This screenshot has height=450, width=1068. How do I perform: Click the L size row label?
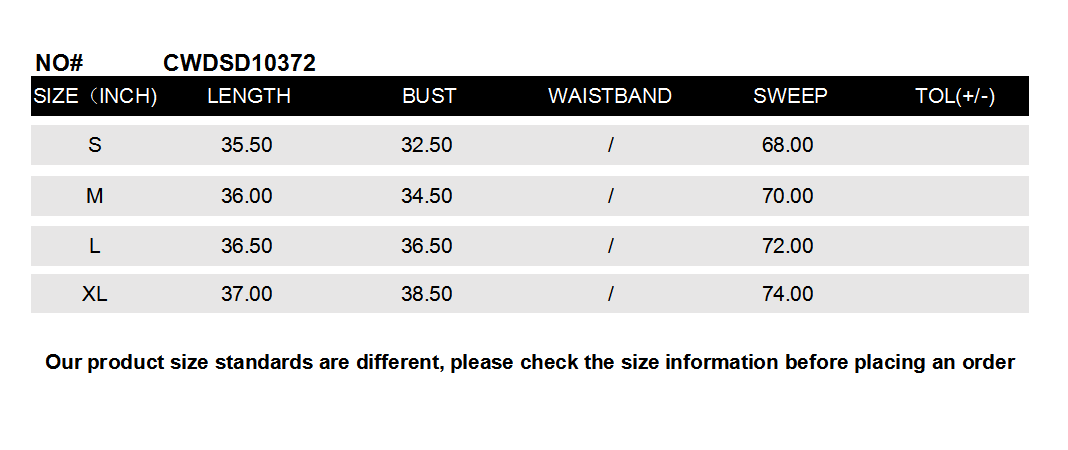tap(95, 246)
